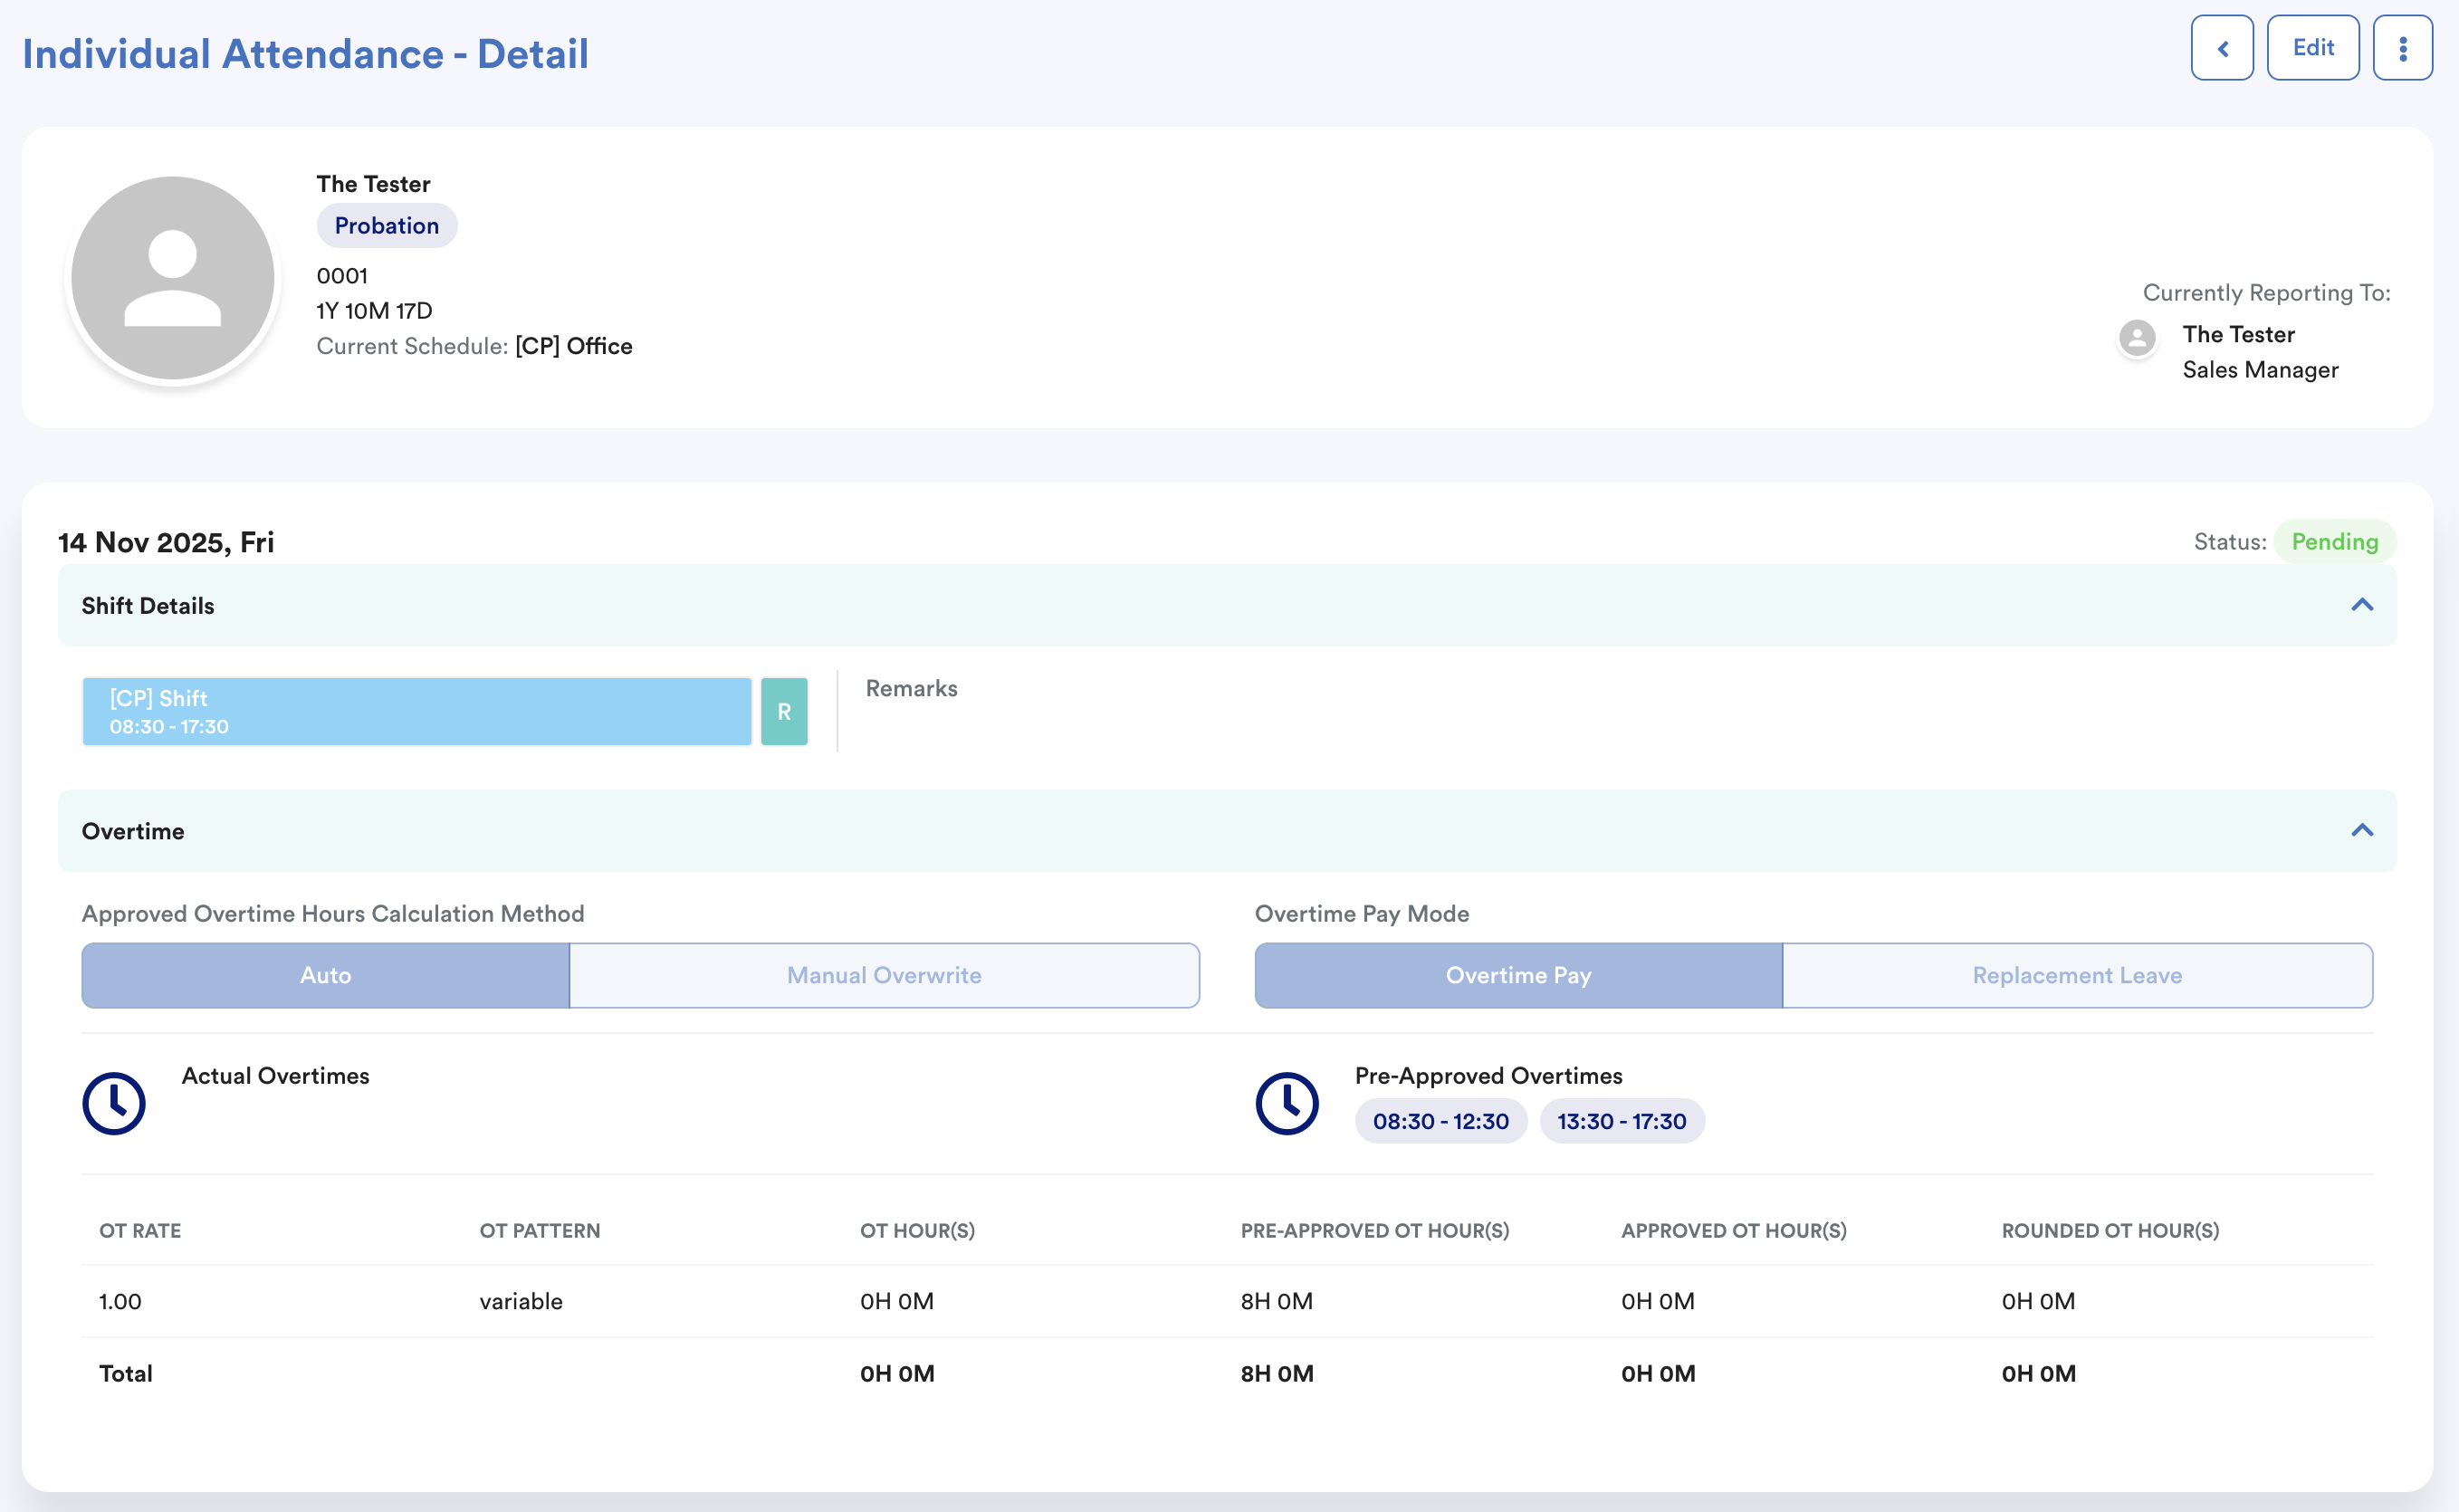Open the three-dot more options menu
Viewport: 2459px width, 1512px height.
coord(2402,48)
